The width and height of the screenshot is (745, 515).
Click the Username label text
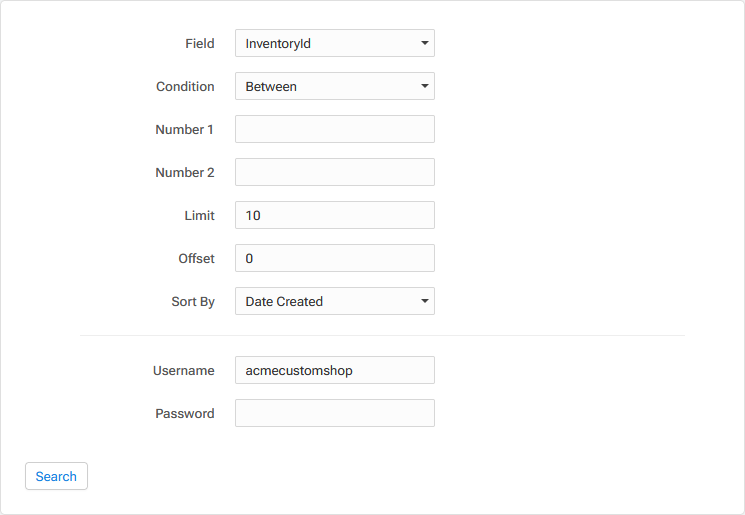coord(184,371)
